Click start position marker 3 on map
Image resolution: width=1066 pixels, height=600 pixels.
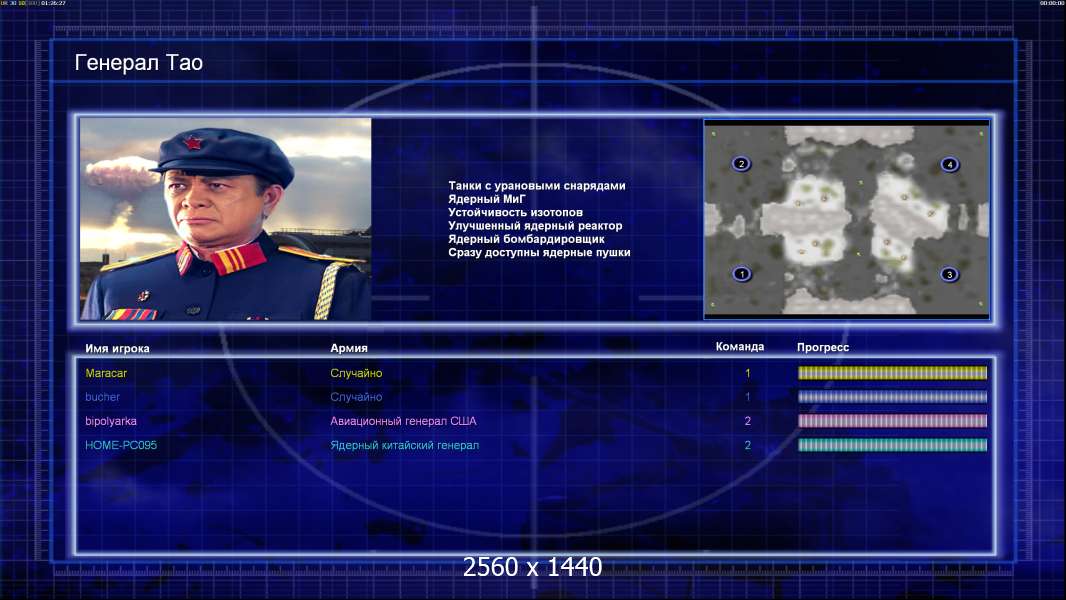click(949, 275)
